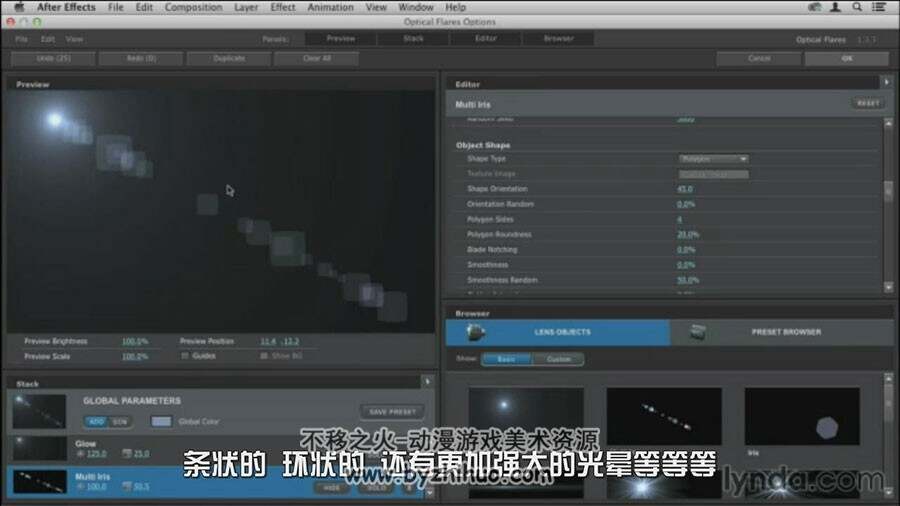Click the user account icon in menu bar
This screenshot has width=900, height=506.
[x=835, y=7]
